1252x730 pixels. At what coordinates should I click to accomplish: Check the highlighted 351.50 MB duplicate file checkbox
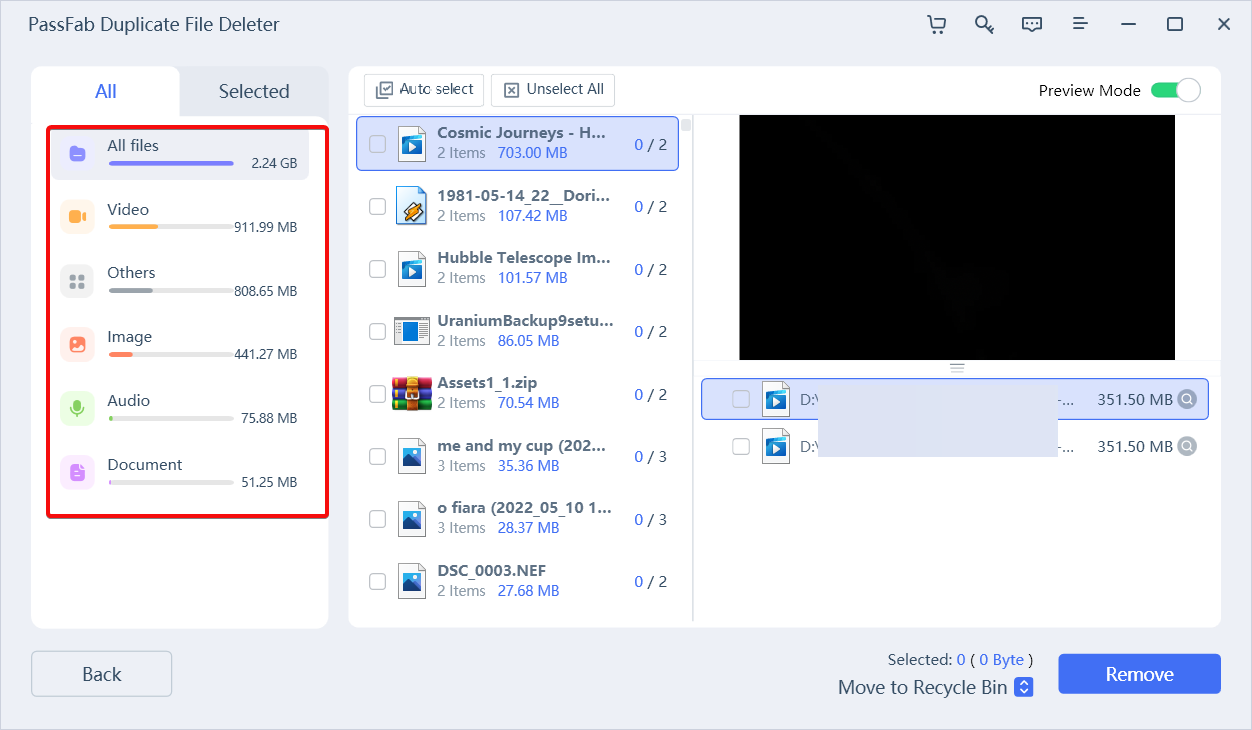coord(741,399)
